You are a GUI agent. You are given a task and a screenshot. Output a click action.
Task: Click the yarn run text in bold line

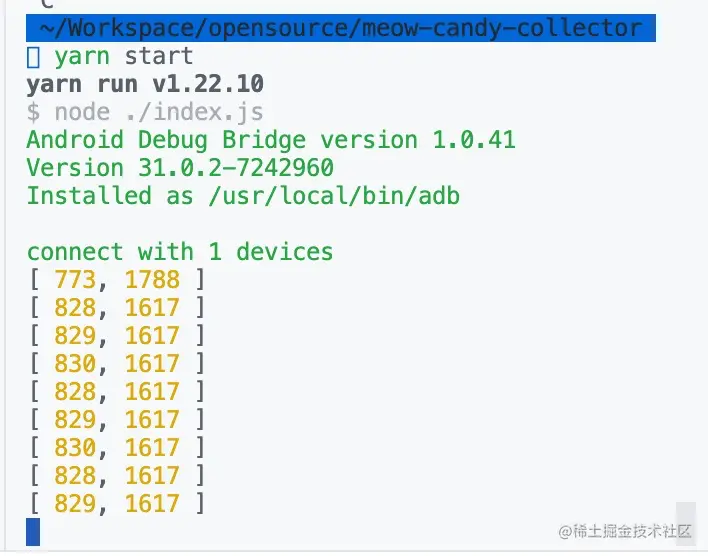tap(82, 84)
